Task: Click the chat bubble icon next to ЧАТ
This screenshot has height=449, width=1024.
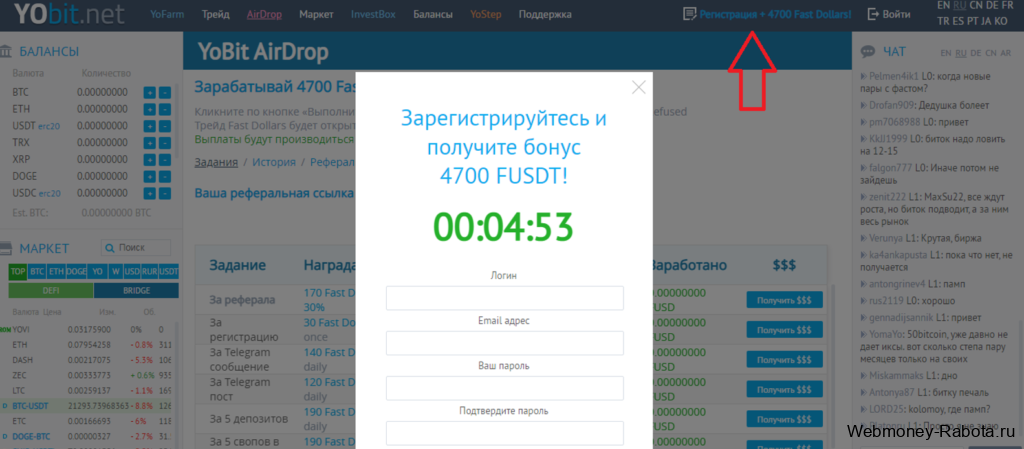Action: click(868, 52)
